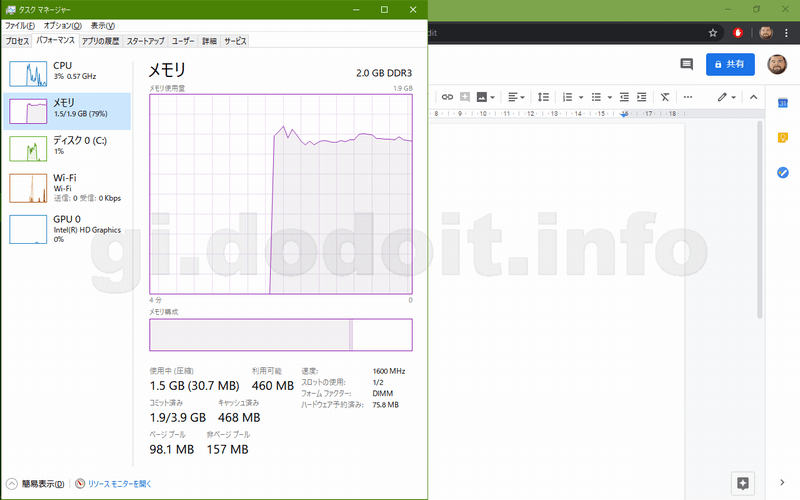This screenshot has width=800, height=500.
Task: Open text alignment dropdown in Docs
Action: point(516,97)
